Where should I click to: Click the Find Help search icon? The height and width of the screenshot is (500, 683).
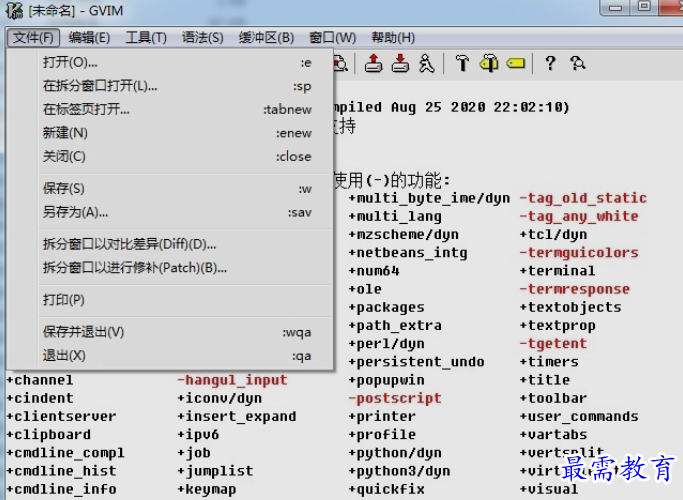point(578,64)
